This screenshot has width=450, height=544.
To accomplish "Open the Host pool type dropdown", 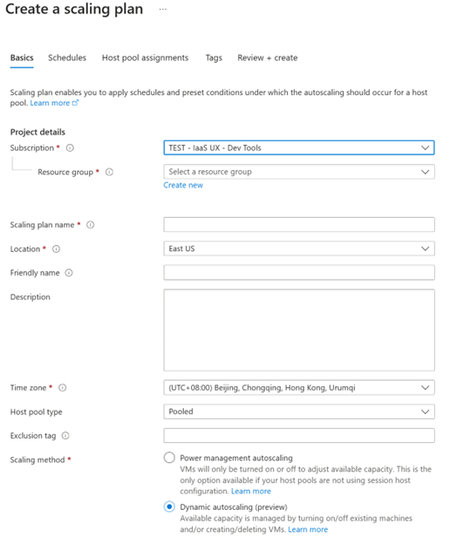I will click(299, 412).
